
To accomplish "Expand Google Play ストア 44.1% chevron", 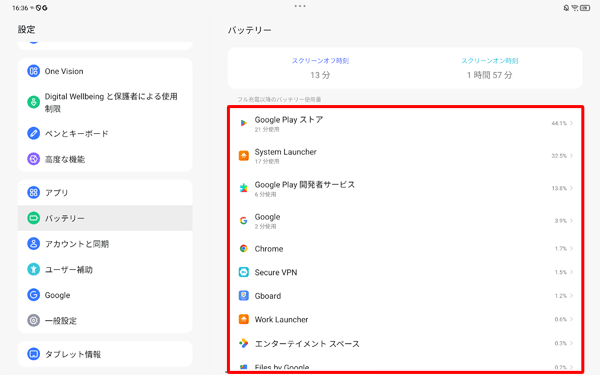I will point(571,123).
